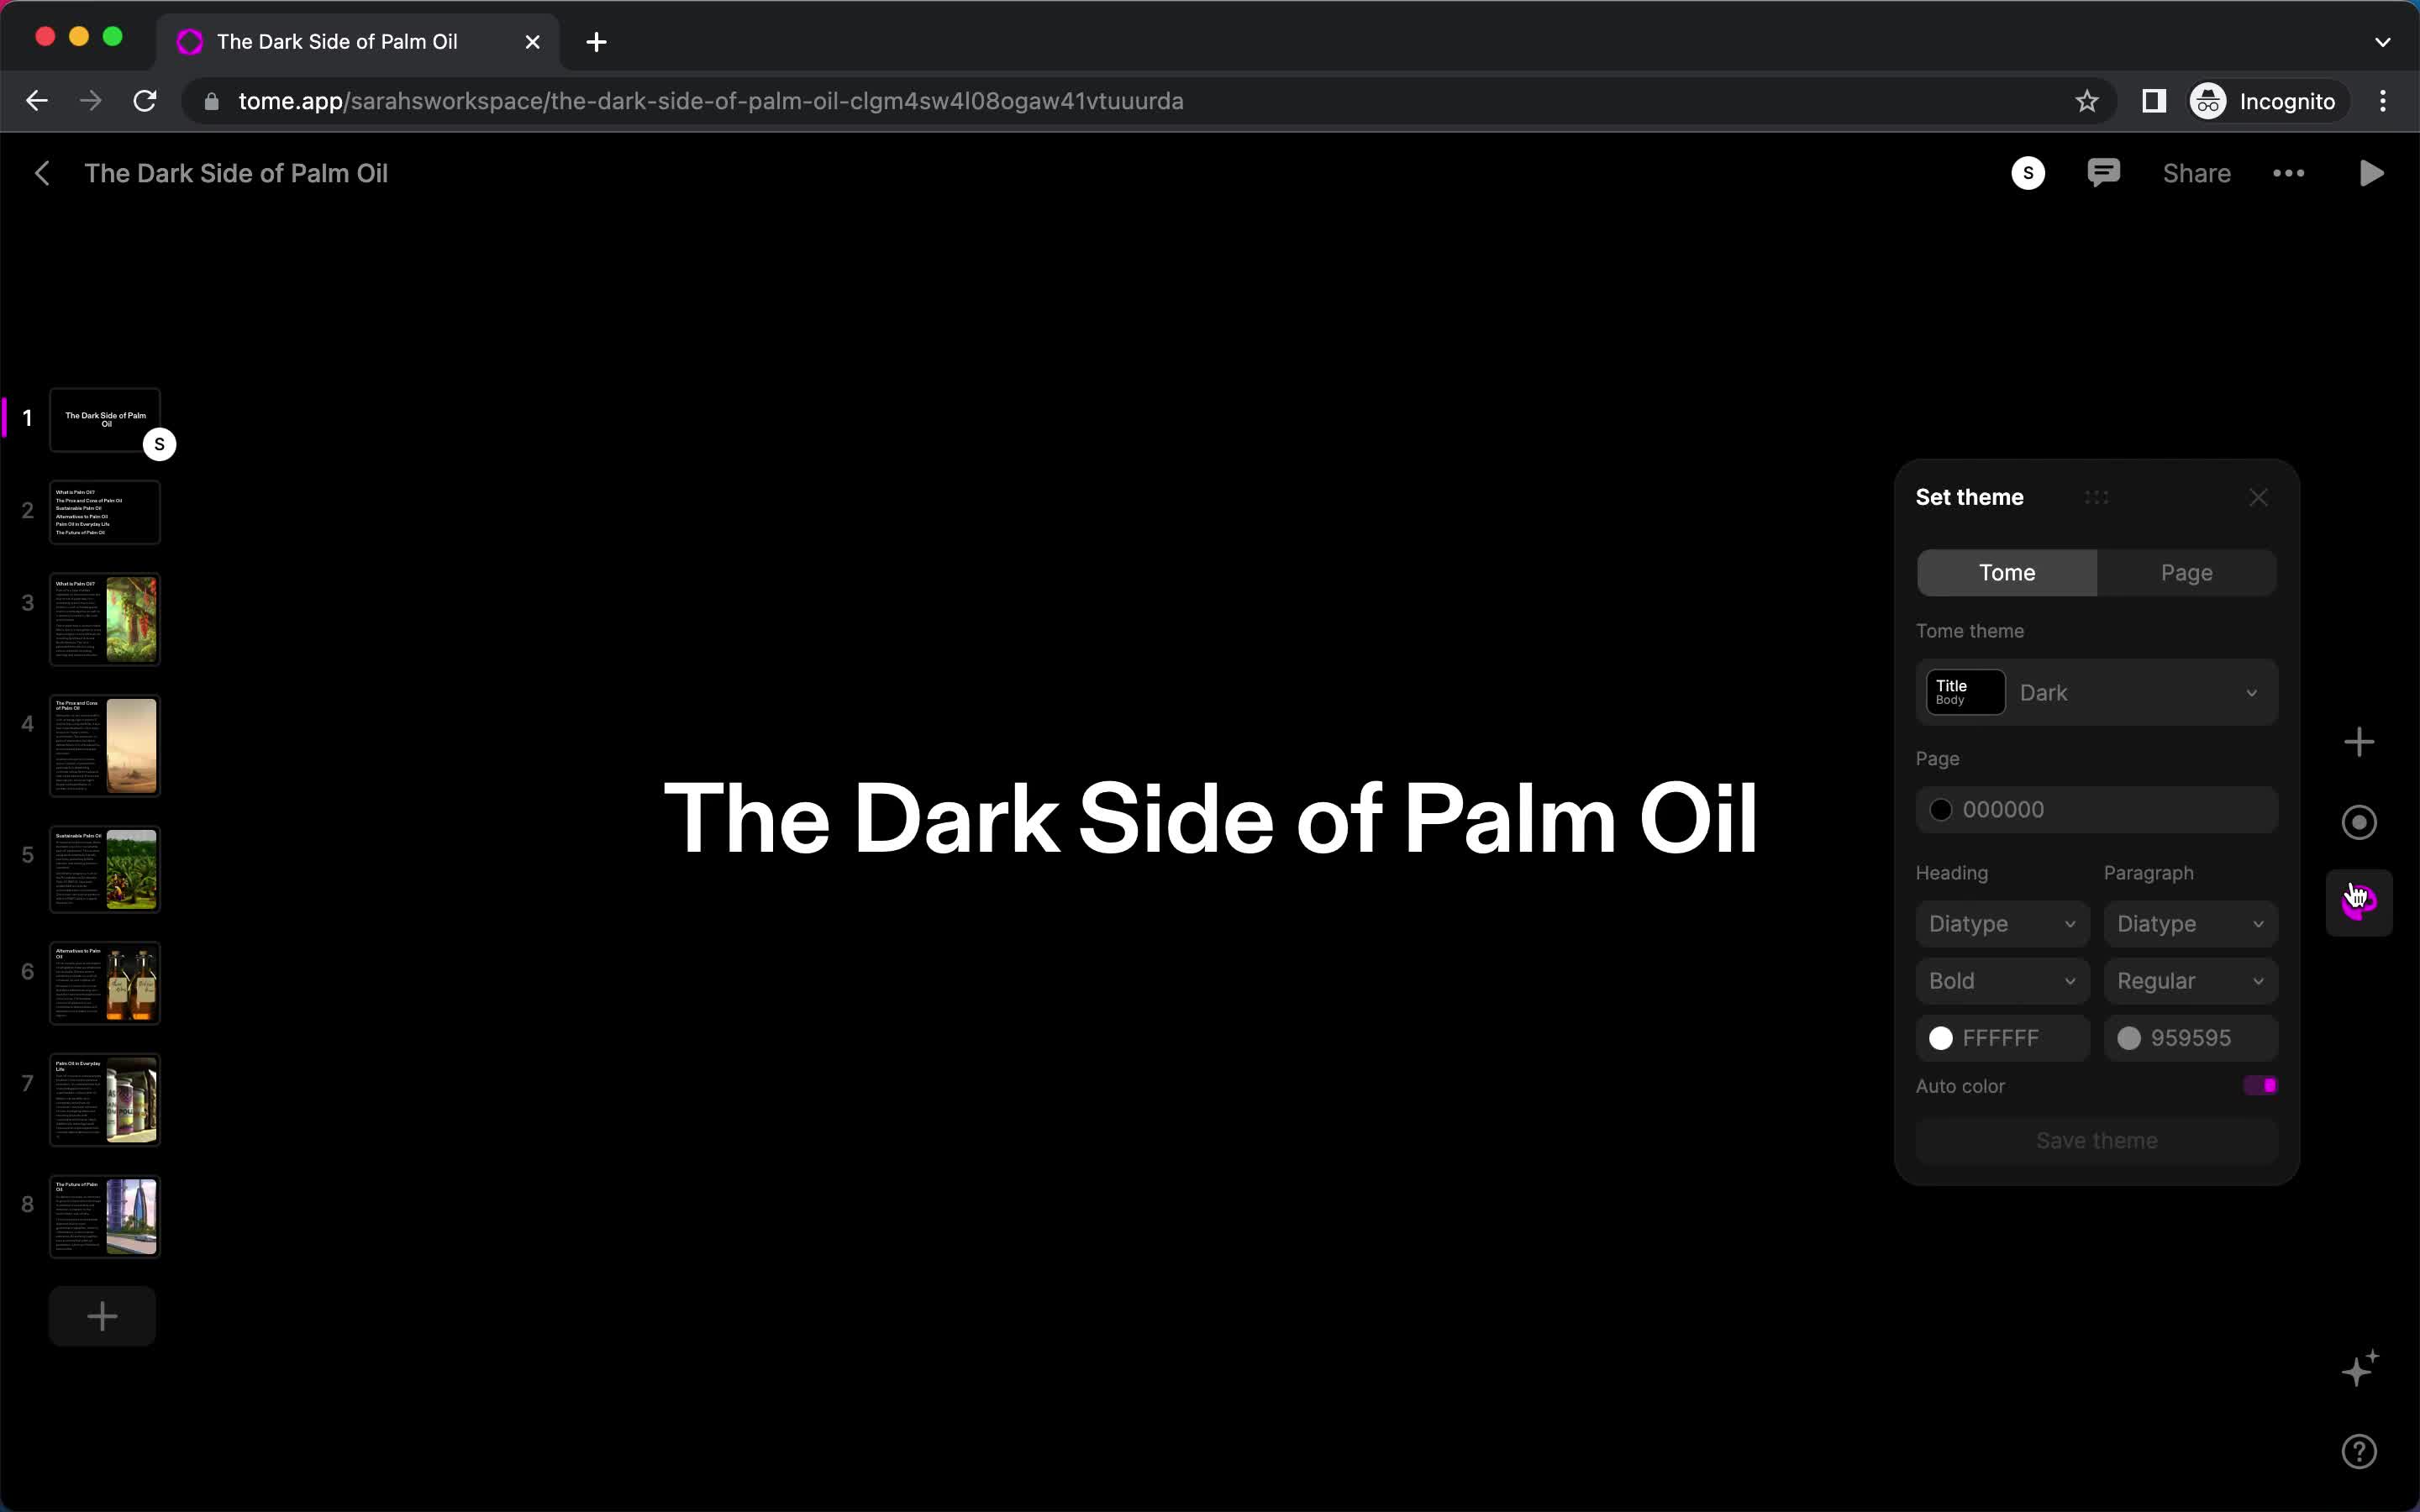
Task: Expand the Heading font Diatype dropdown
Action: 2000,921
